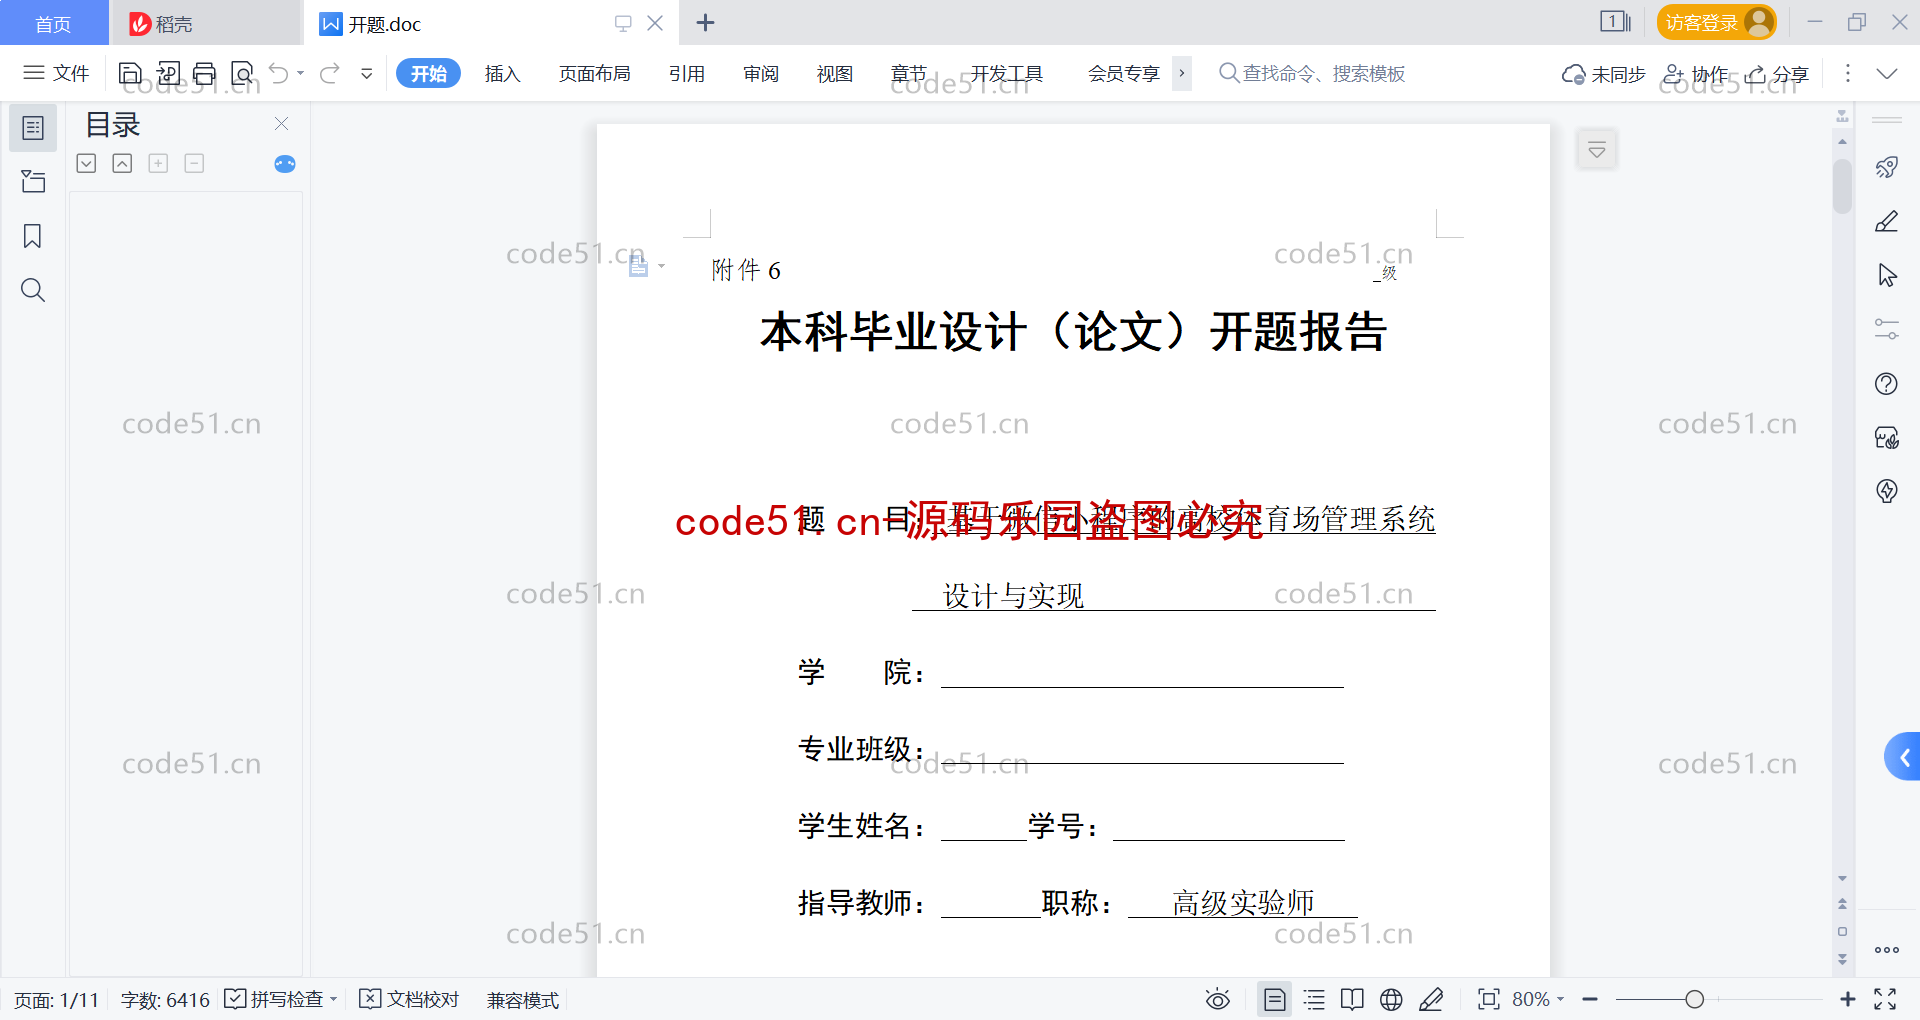Open the 文件 menu
The image size is (1920, 1020).
point(57,73)
